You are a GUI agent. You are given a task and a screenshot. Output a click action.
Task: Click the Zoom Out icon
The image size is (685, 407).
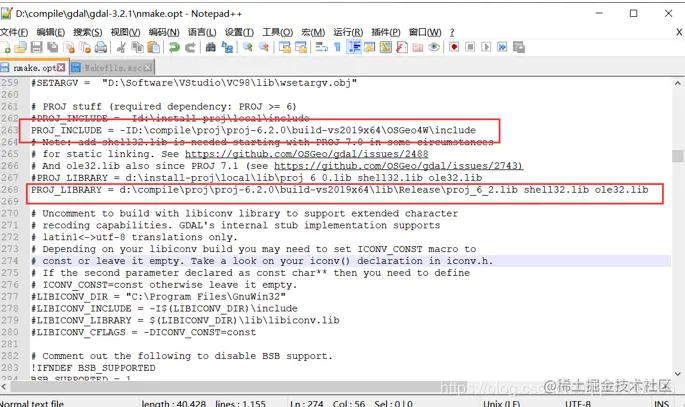[264, 47]
